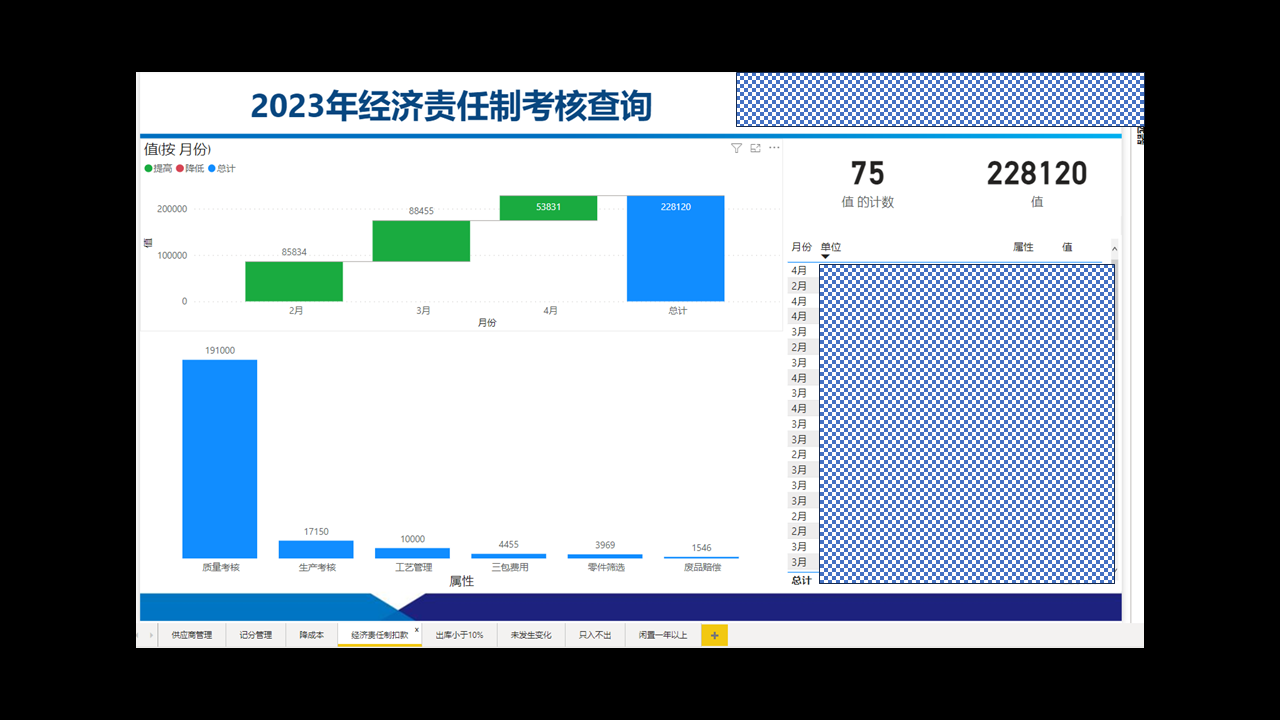The height and width of the screenshot is (720, 1280).
Task: Add a new page with the plus button
Action: [x=714, y=635]
